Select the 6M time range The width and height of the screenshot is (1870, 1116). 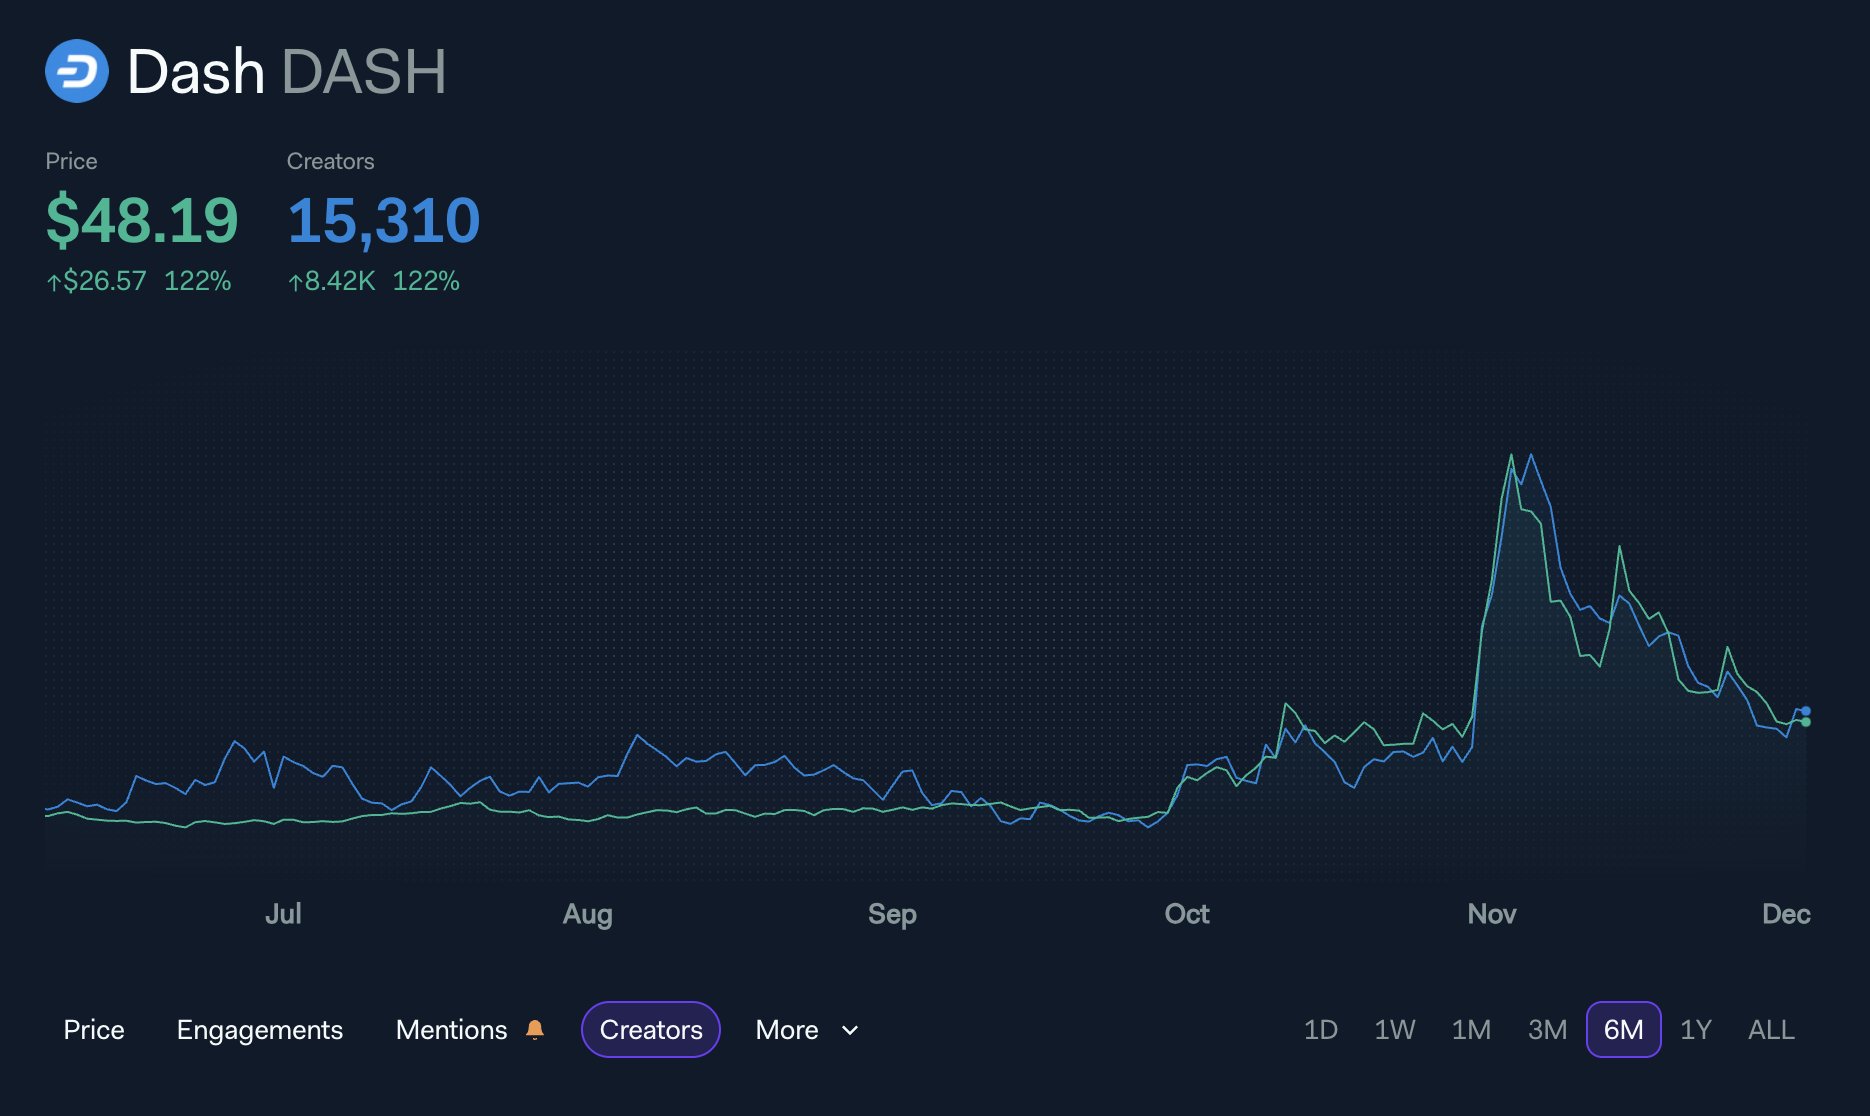point(1624,1029)
